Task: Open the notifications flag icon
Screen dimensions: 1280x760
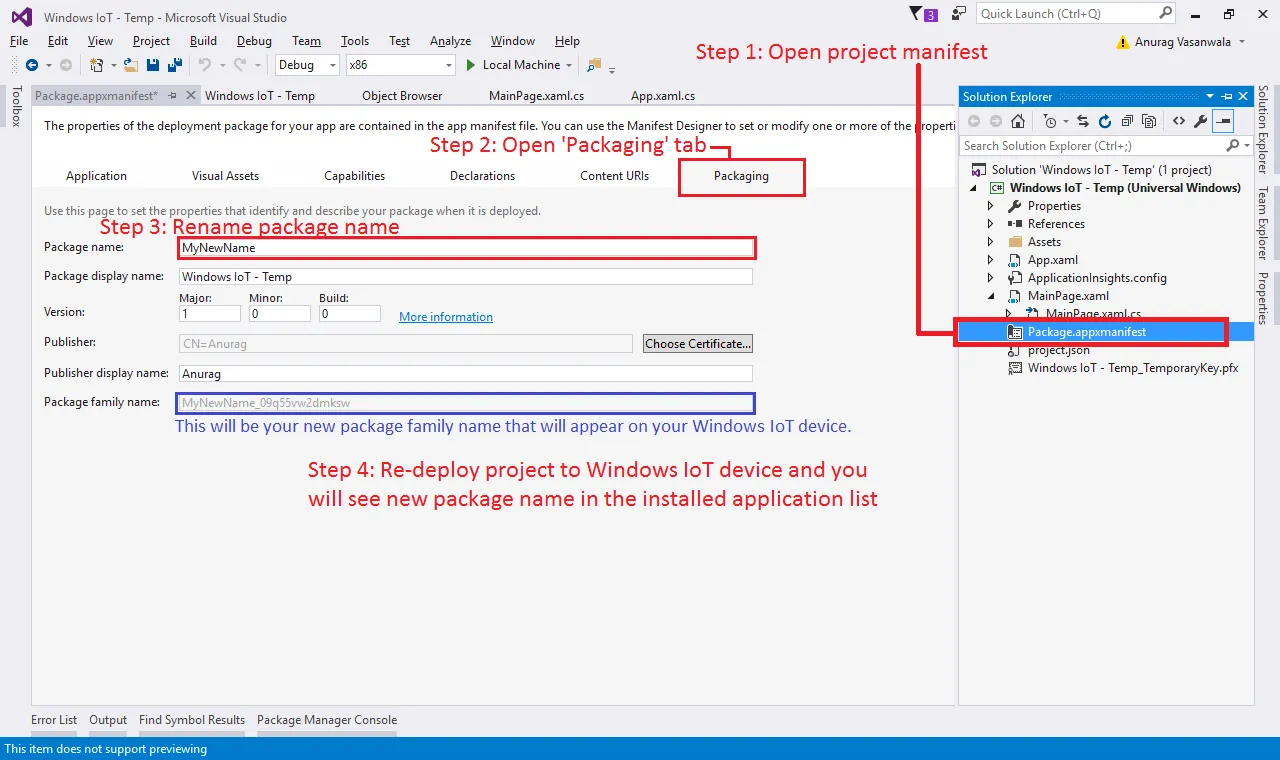Action: click(x=916, y=14)
